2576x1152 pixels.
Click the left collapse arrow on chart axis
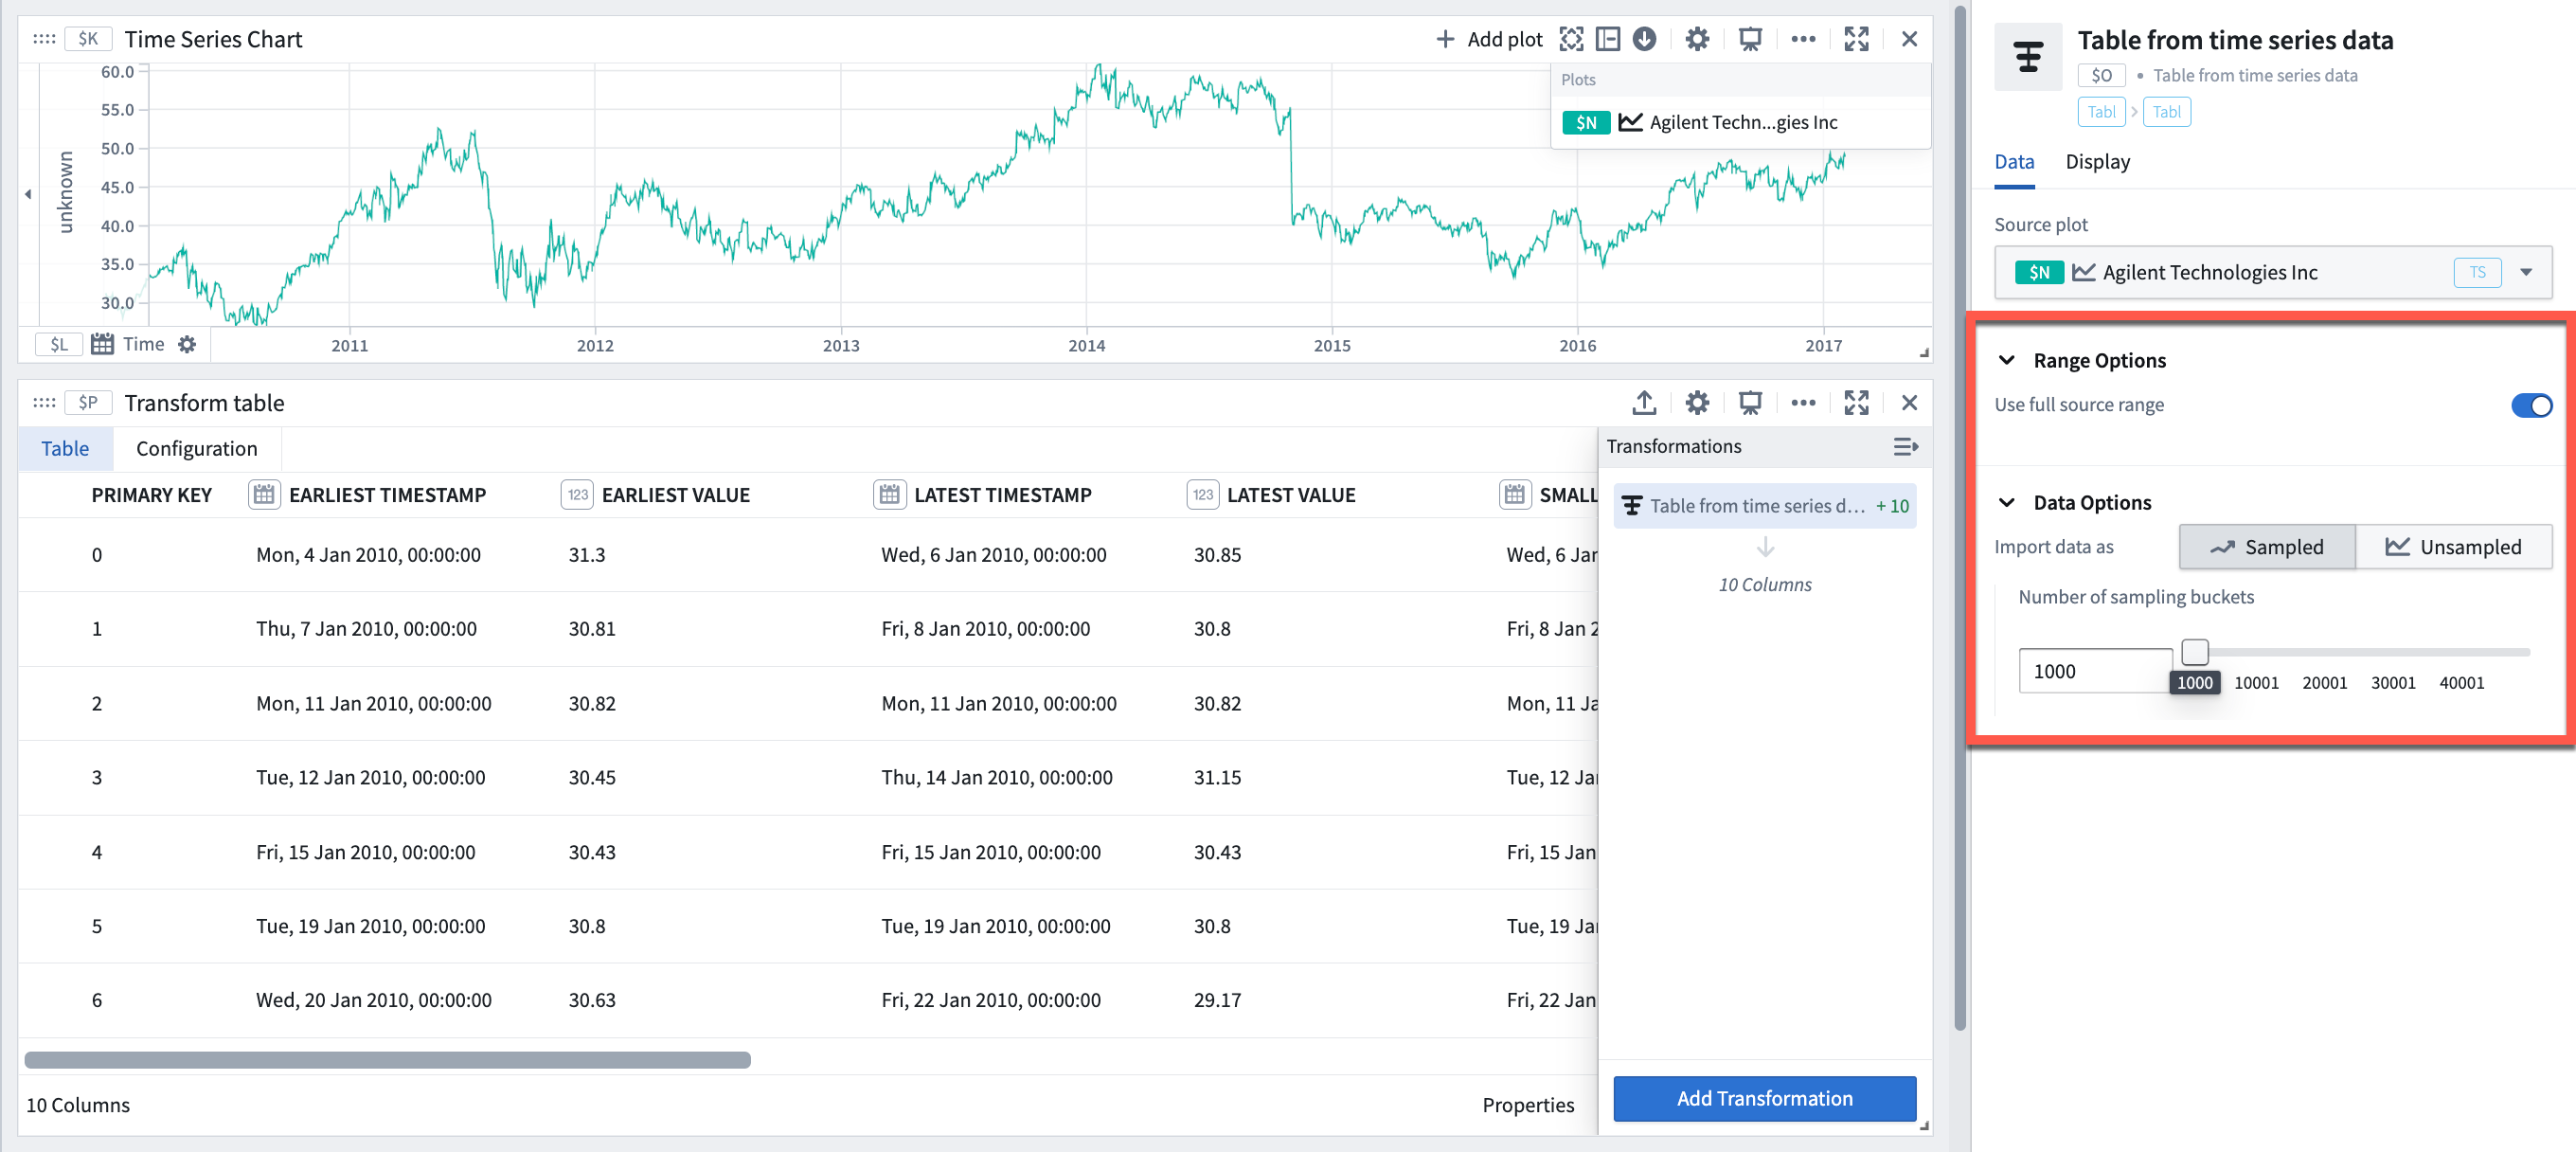28,194
